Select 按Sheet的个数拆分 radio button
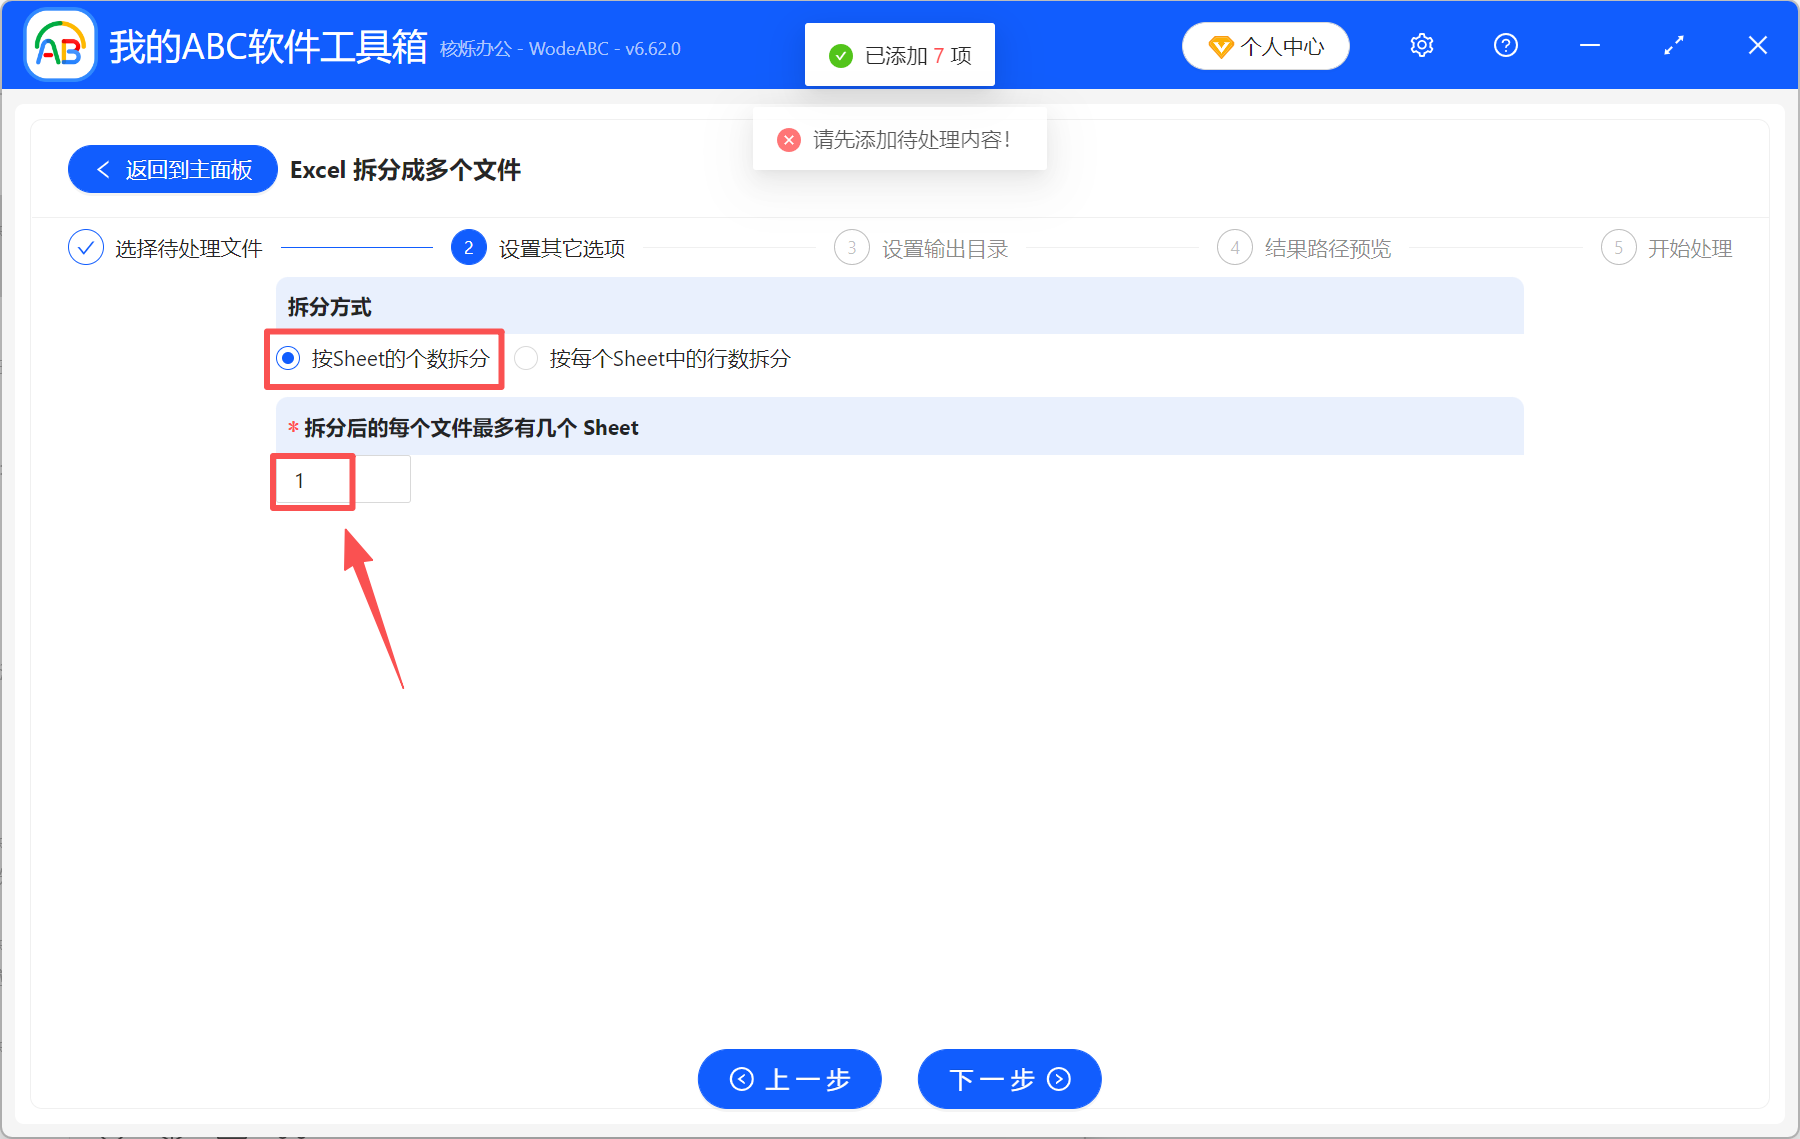The width and height of the screenshot is (1800, 1139). point(289,359)
